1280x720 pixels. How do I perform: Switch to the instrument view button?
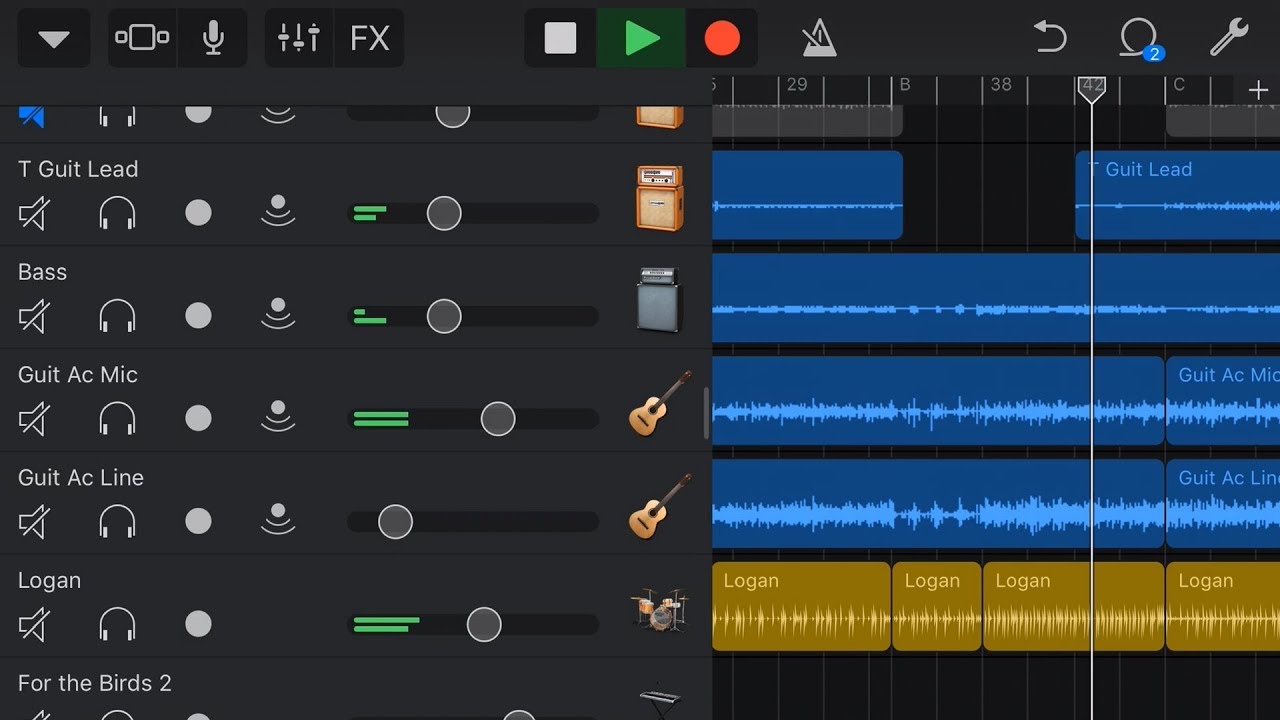pos(142,39)
